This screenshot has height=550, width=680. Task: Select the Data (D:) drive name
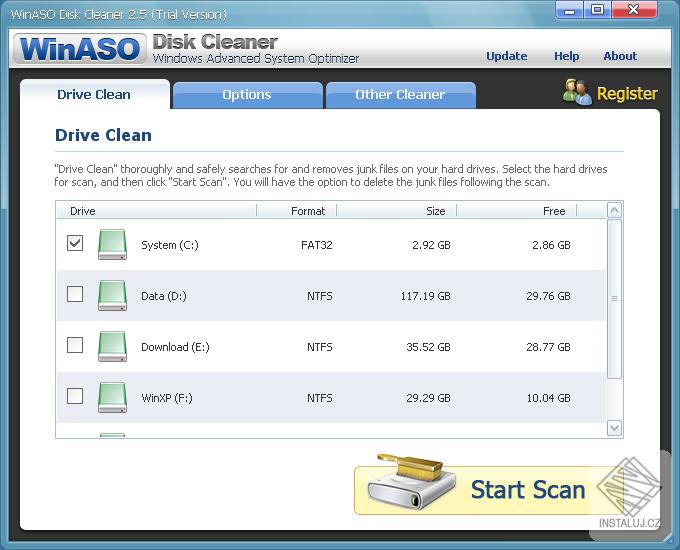163,296
